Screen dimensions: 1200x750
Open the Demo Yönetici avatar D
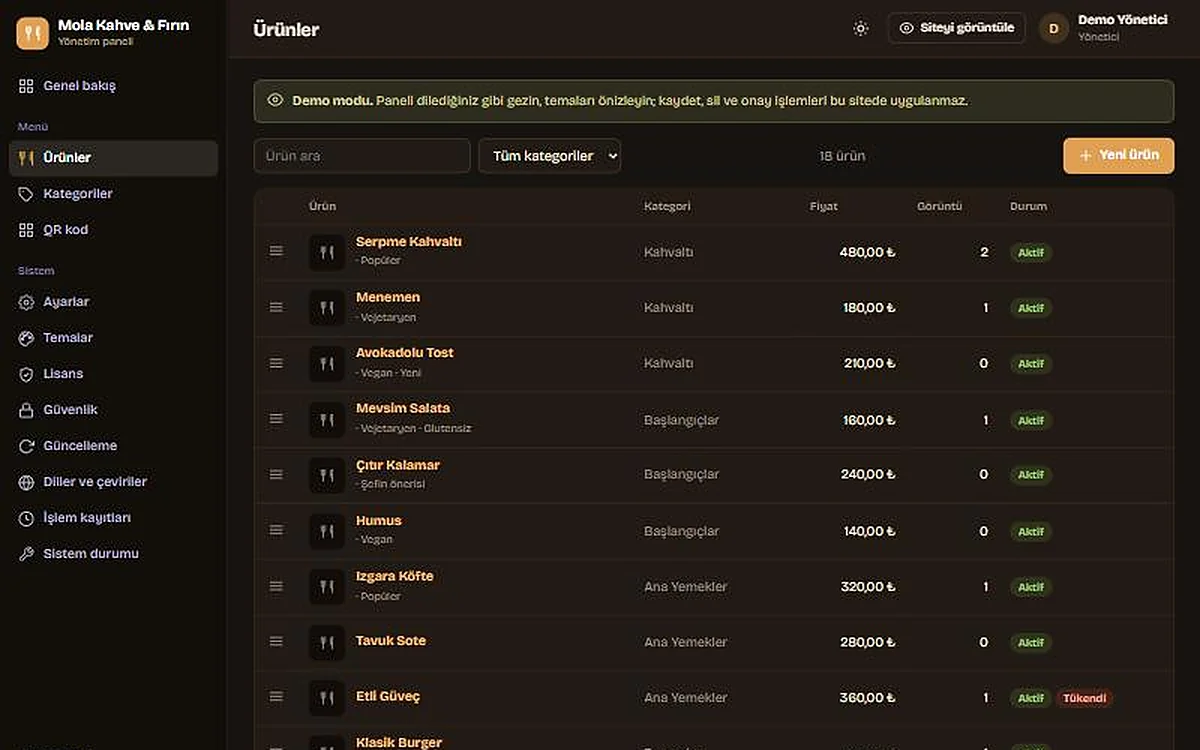(1054, 29)
